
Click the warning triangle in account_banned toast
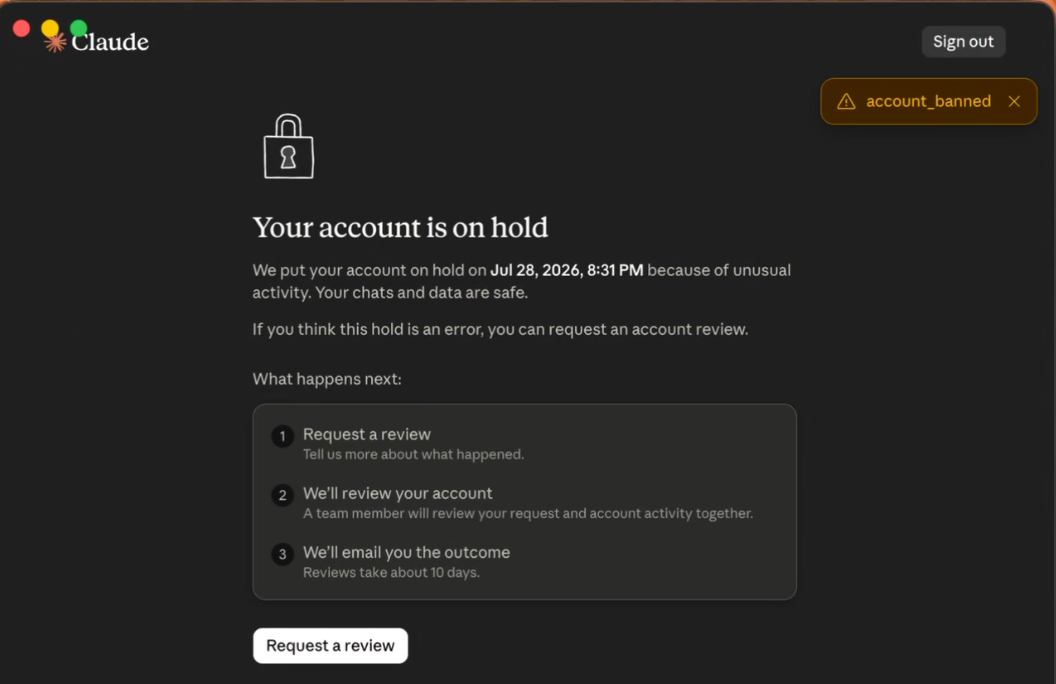(x=846, y=102)
